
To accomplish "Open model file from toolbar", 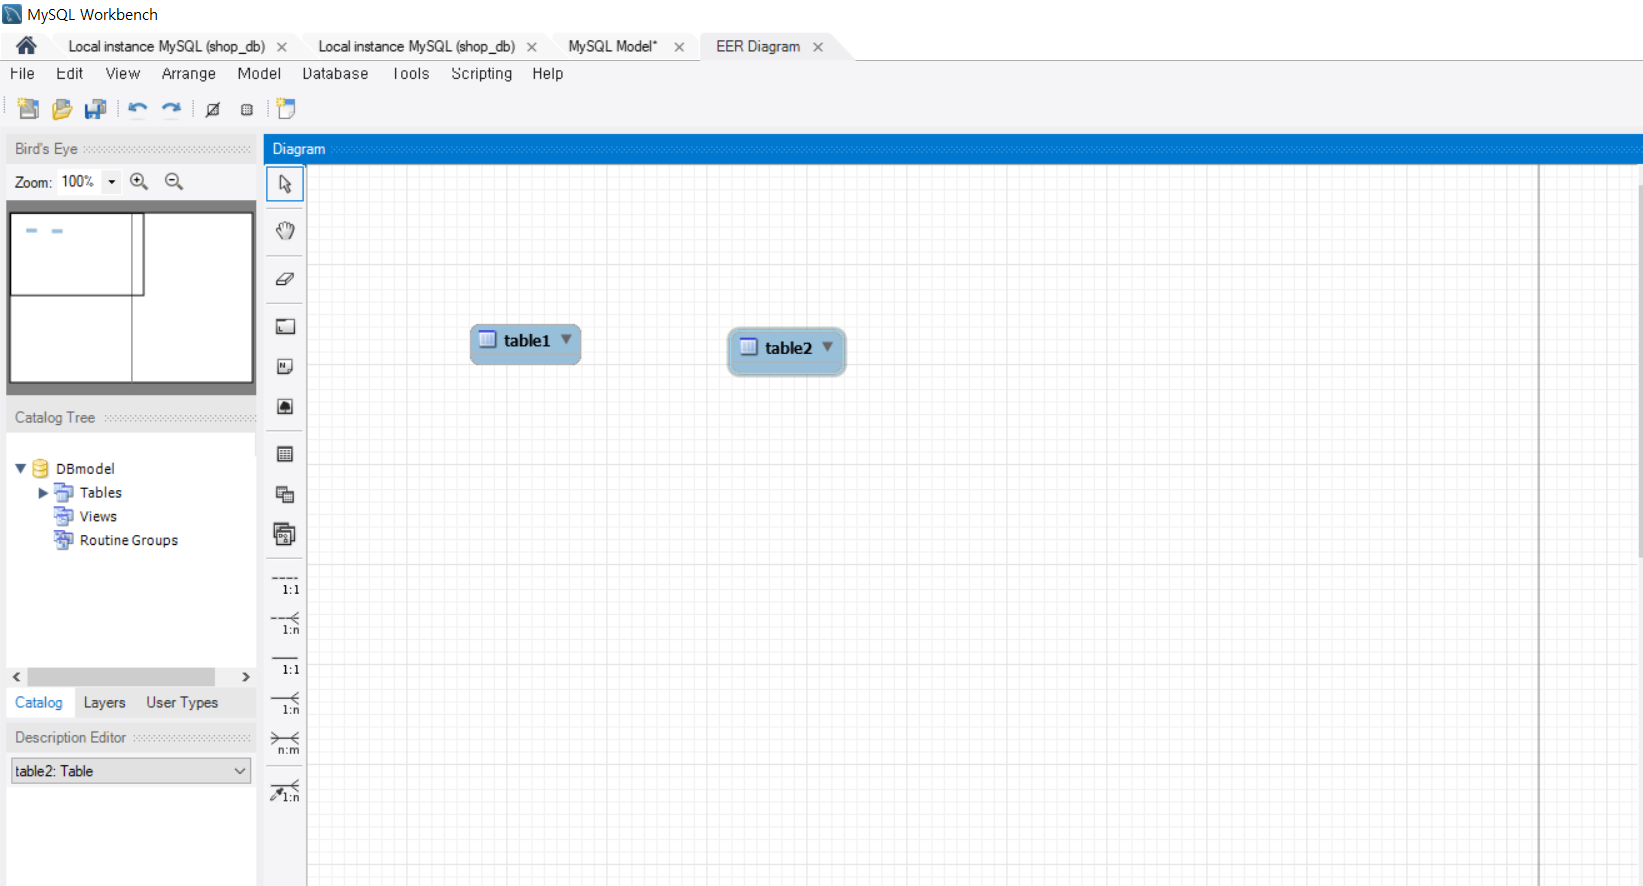I will pos(62,109).
